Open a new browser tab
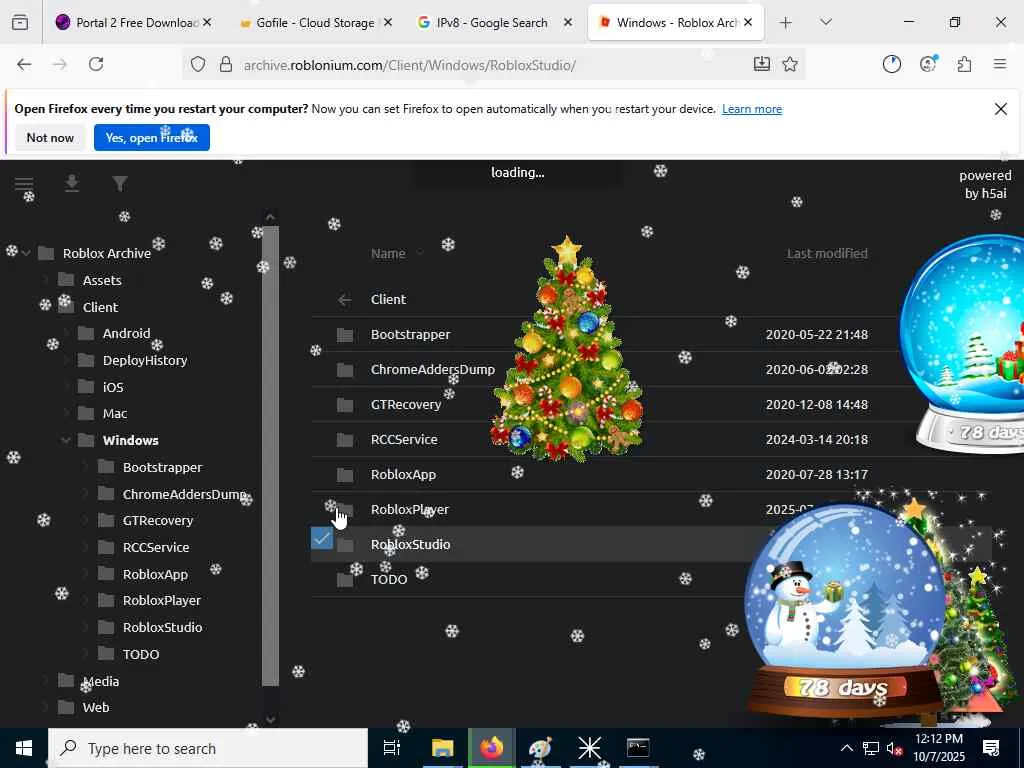This screenshot has height=768, width=1024. (x=786, y=23)
